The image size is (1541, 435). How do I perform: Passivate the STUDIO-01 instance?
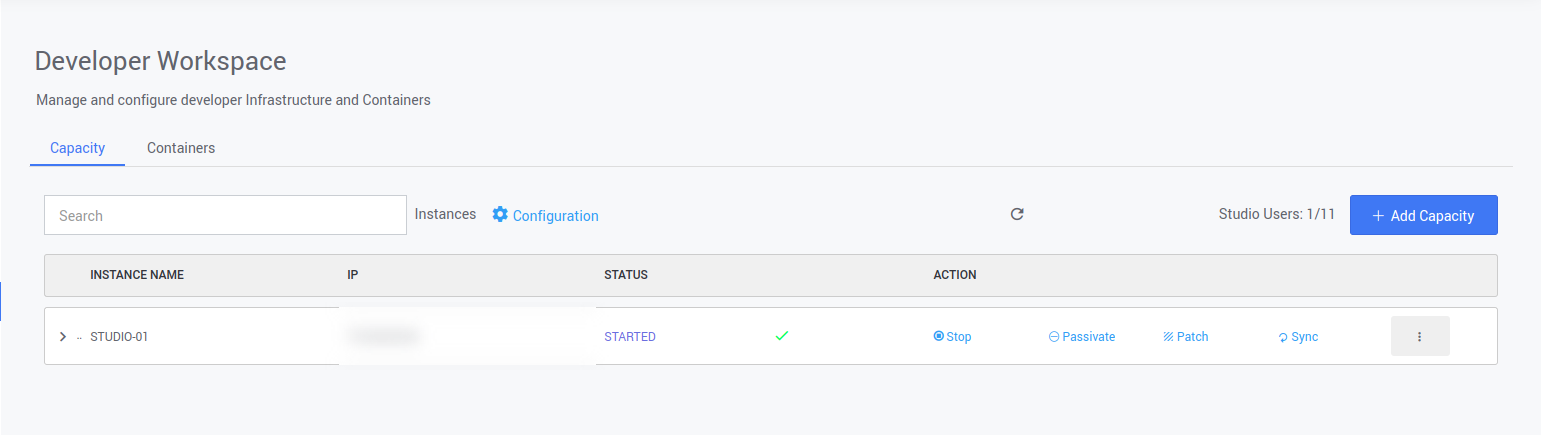(x=1081, y=337)
